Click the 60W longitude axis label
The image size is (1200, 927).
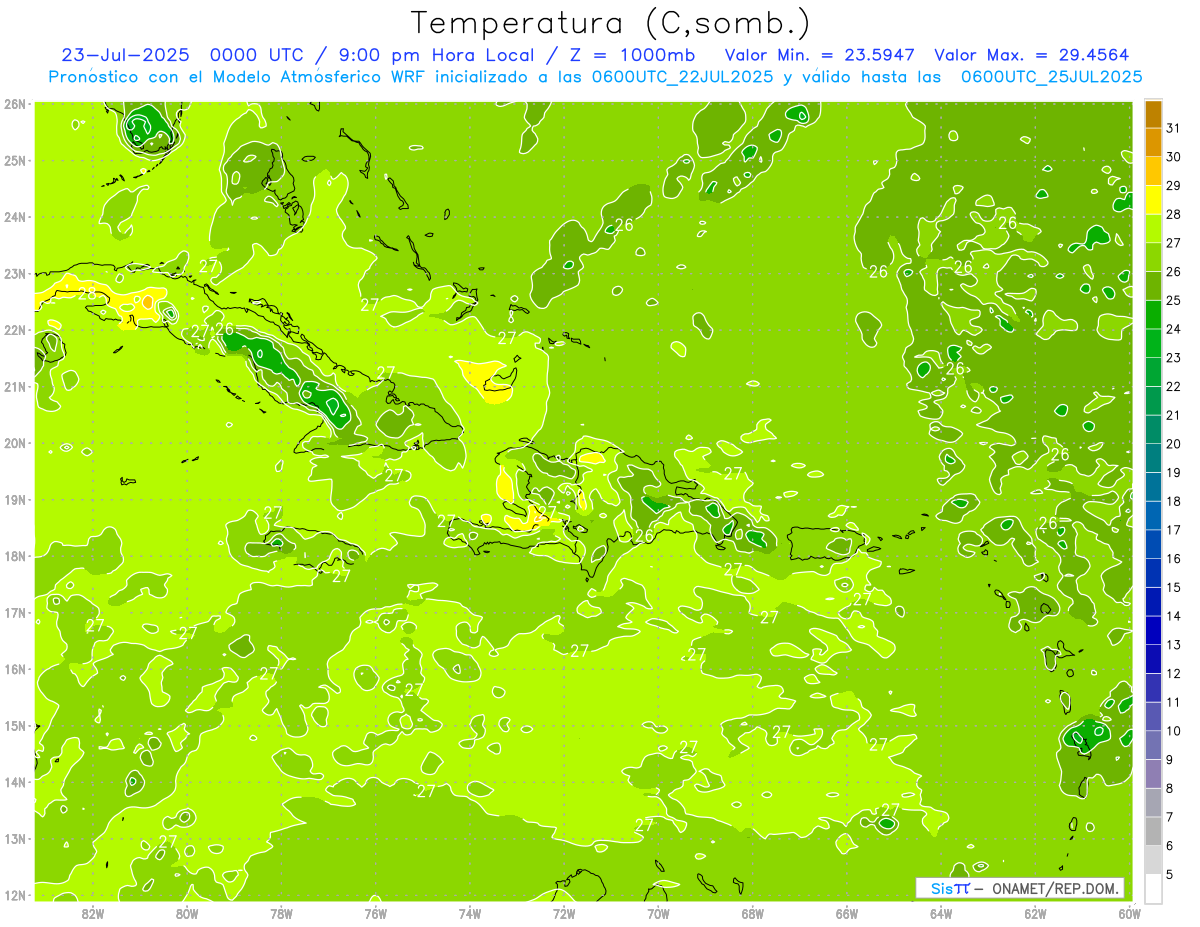click(x=1130, y=913)
